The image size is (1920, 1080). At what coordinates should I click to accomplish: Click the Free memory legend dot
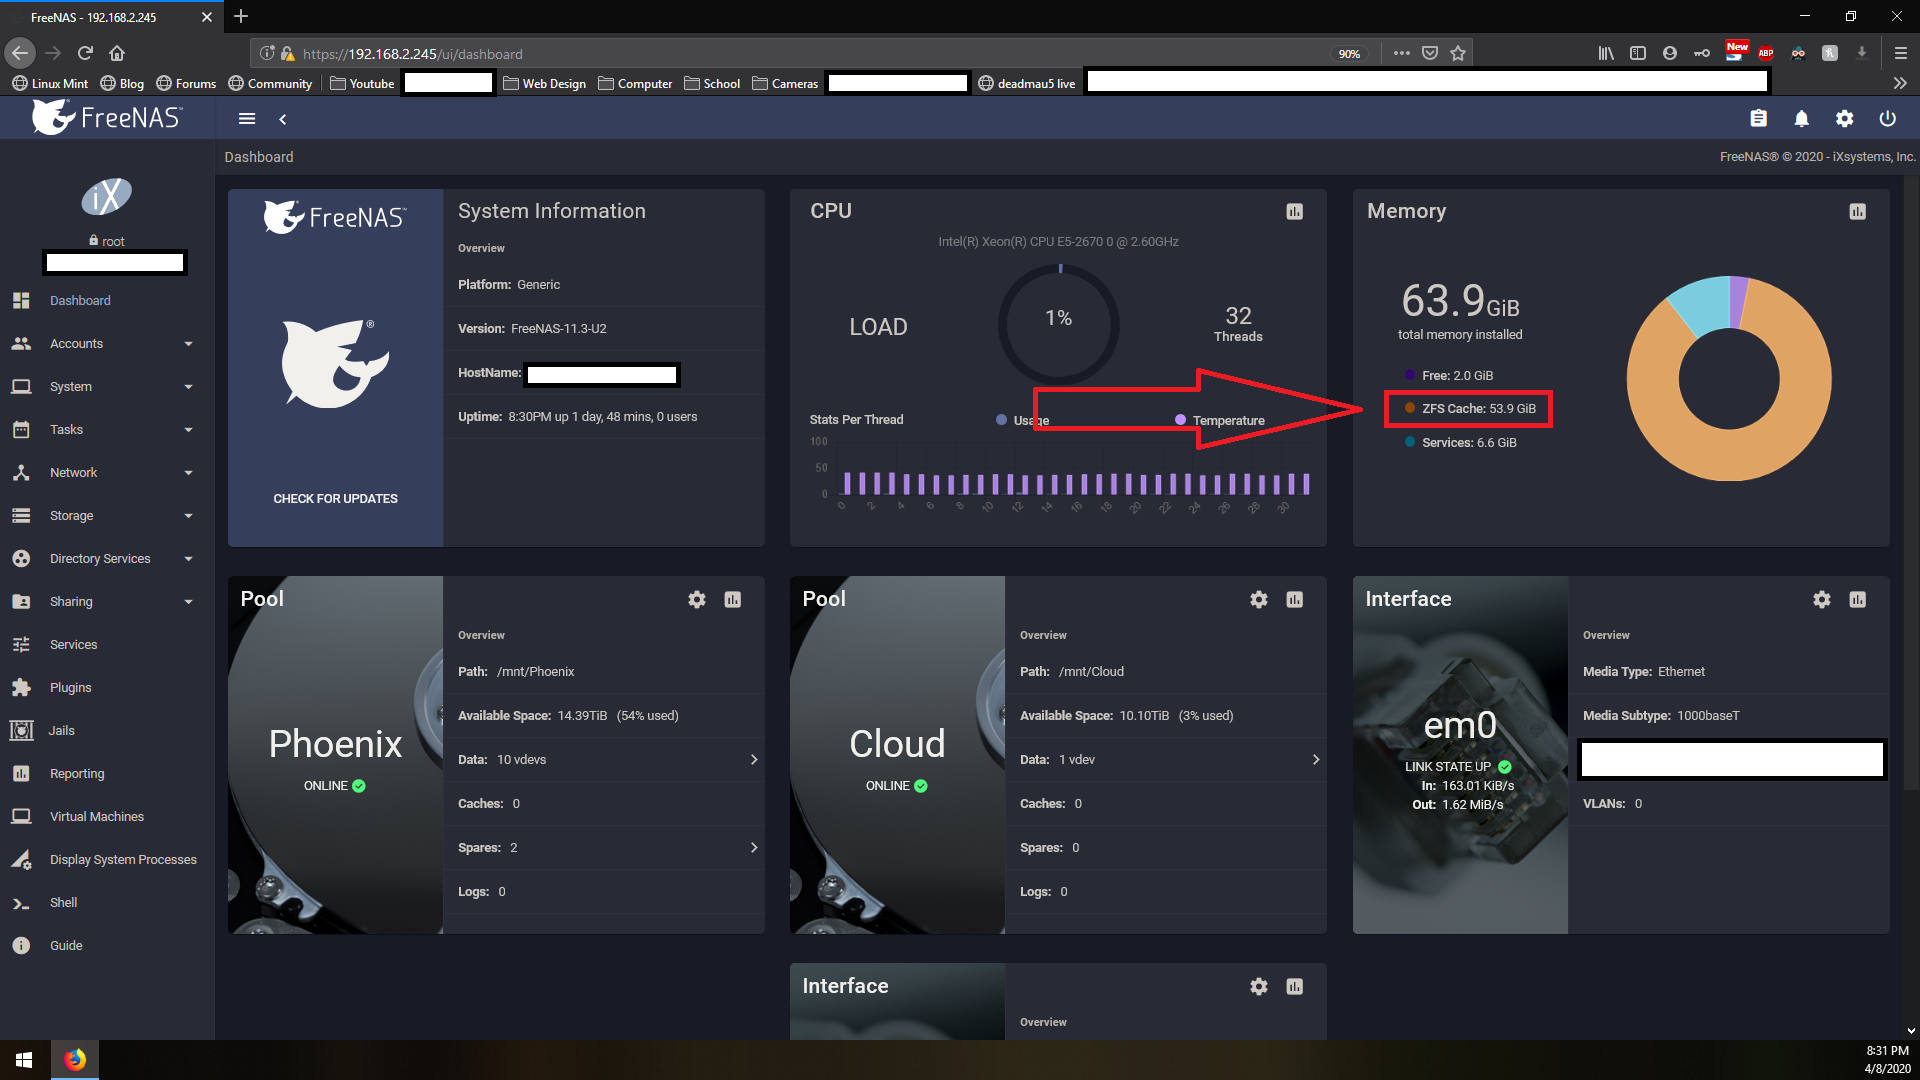coord(1410,375)
